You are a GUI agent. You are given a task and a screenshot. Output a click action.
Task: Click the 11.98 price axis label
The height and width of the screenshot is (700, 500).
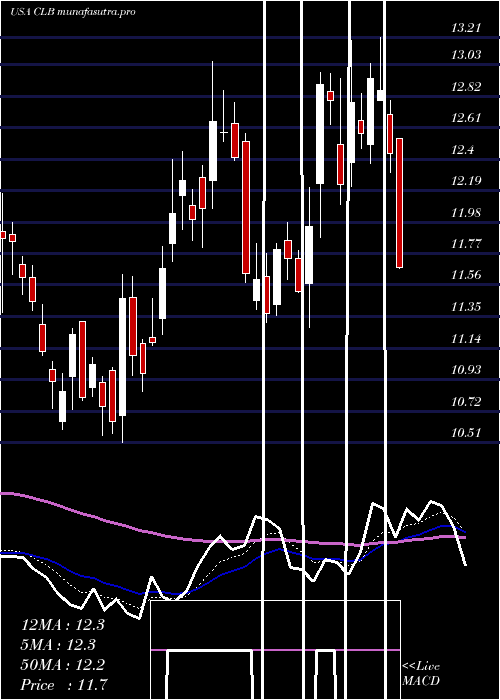pos(466,212)
